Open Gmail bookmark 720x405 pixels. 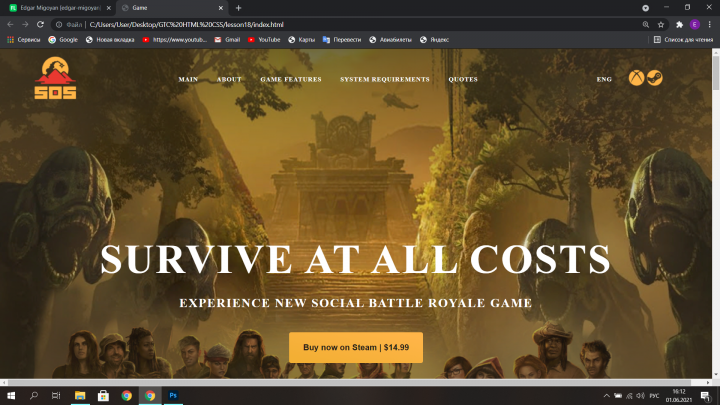tap(227, 40)
